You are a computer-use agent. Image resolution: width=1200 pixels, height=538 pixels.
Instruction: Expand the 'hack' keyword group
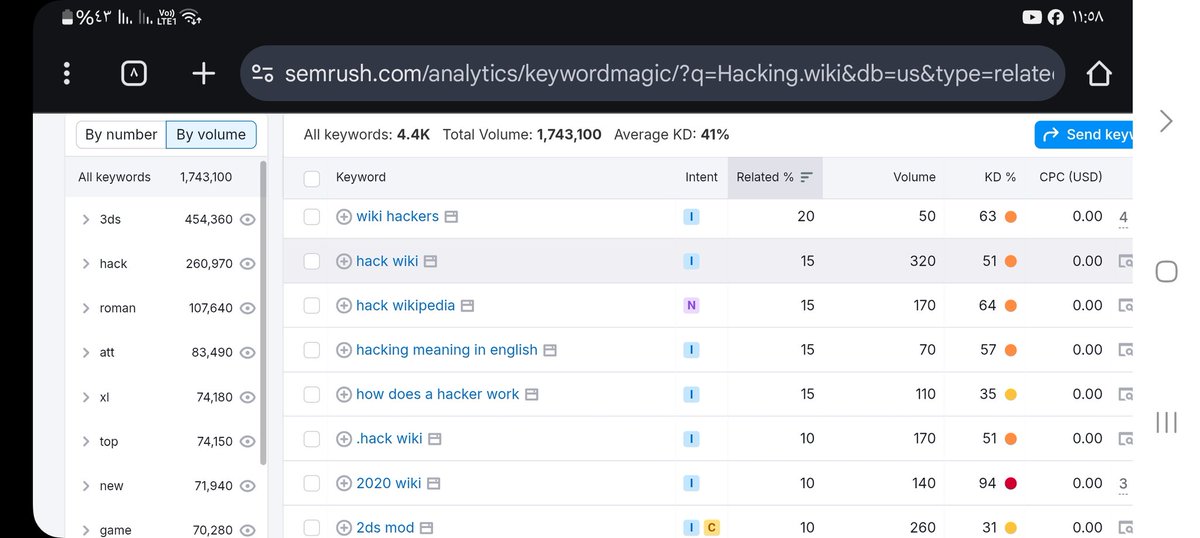[86, 264]
